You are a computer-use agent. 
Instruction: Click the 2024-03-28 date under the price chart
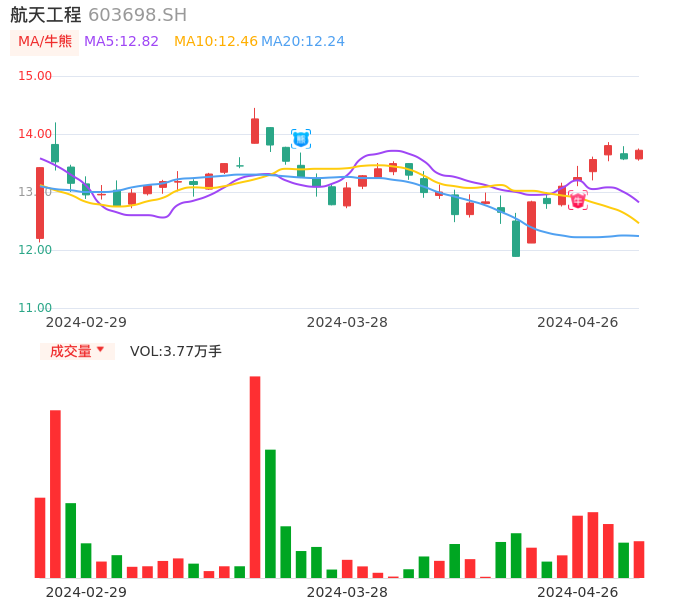click(x=347, y=322)
